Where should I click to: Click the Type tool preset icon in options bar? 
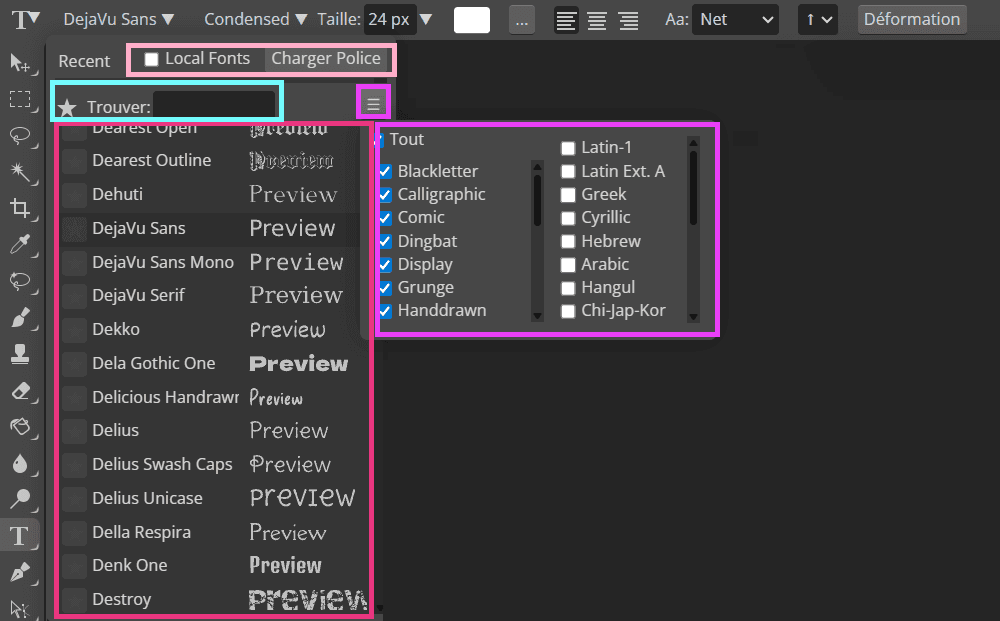pyautogui.click(x=26, y=19)
